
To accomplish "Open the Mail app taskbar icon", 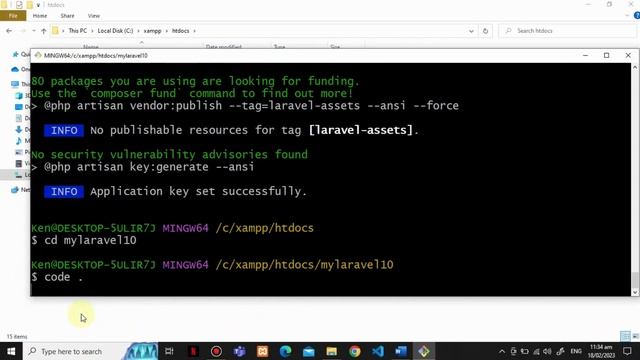I will (x=309, y=351).
